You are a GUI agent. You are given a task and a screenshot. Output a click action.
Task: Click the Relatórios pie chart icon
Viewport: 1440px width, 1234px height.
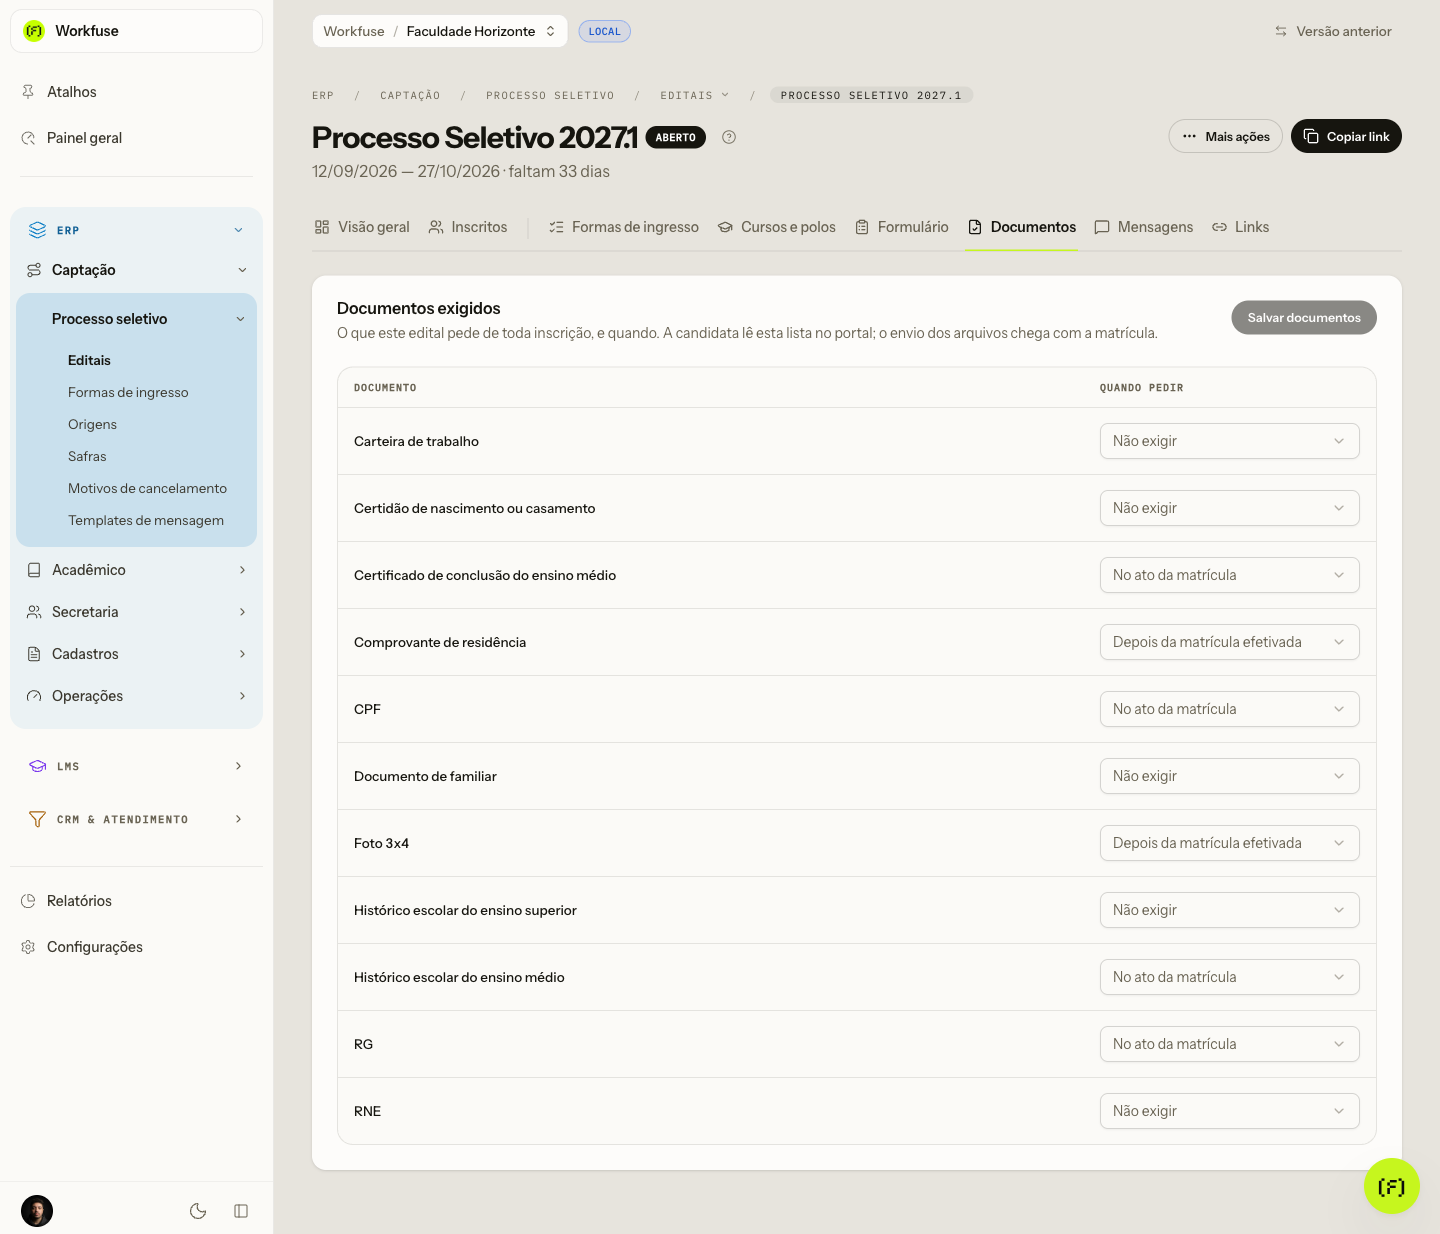tap(28, 901)
